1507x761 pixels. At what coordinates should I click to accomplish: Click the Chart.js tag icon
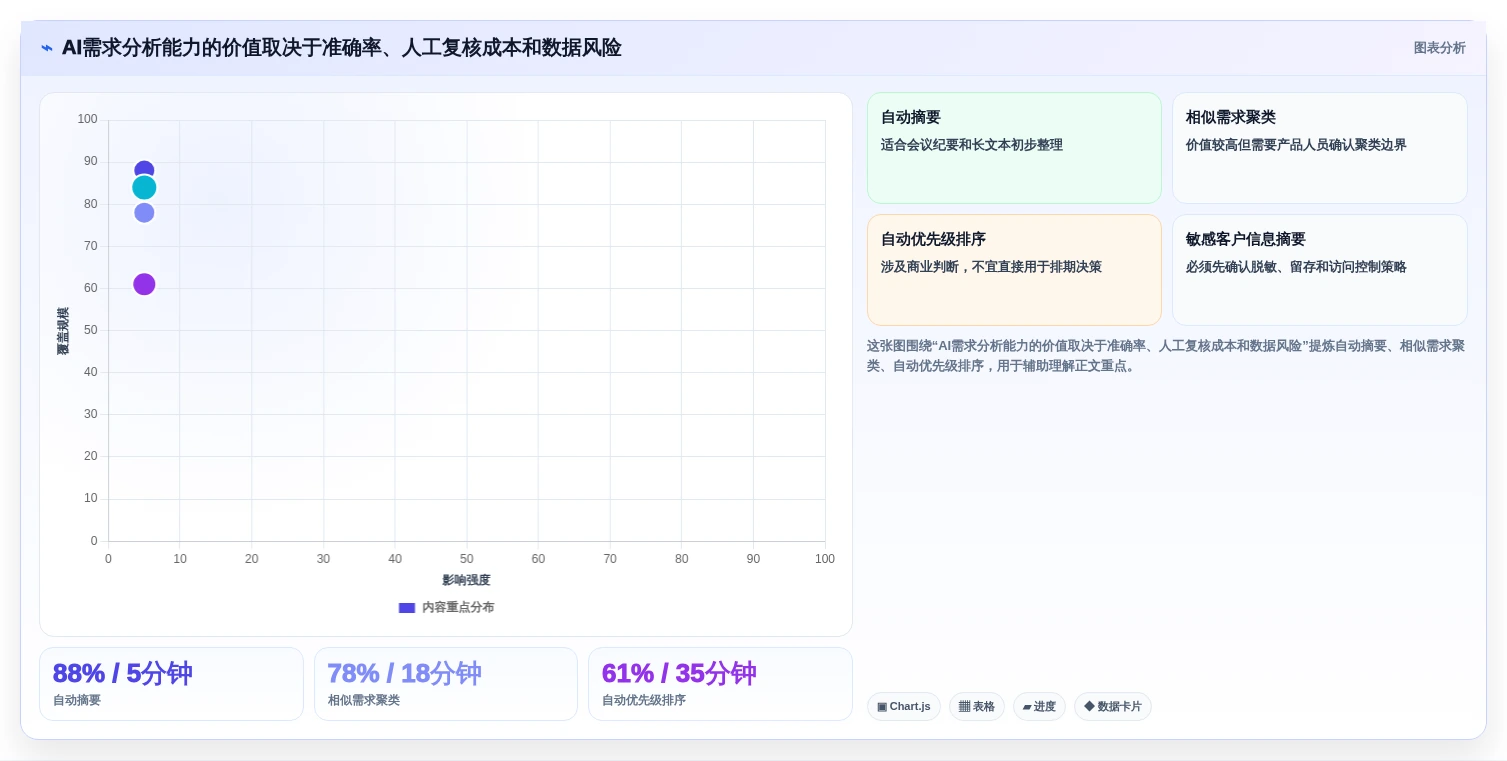[x=882, y=707]
